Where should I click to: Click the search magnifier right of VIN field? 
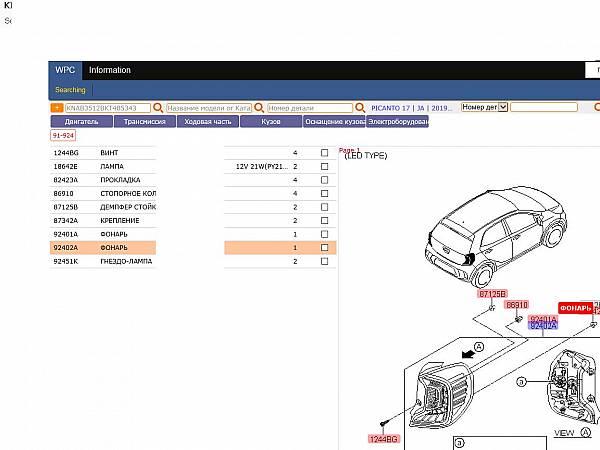click(x=158, y=107)
